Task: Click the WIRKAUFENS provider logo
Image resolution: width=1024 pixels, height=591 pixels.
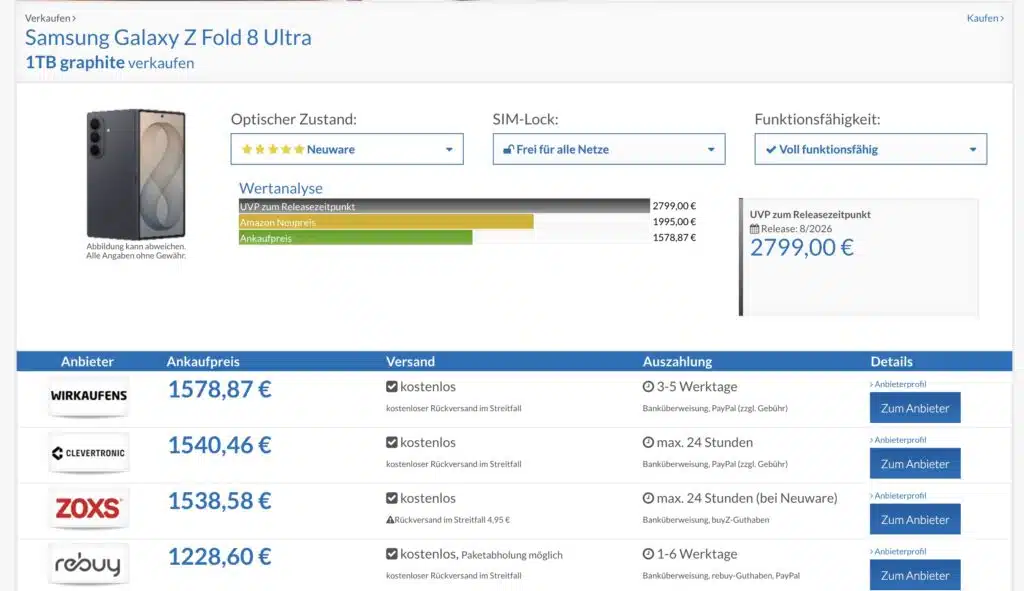Action: [89, 396]
